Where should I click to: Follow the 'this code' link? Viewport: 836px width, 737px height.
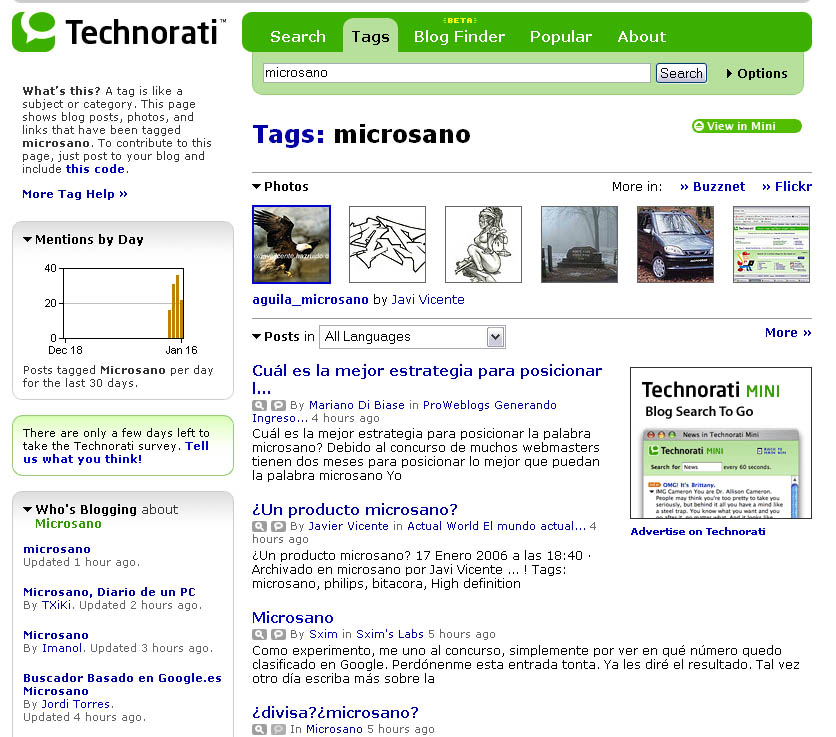point(95,169)
